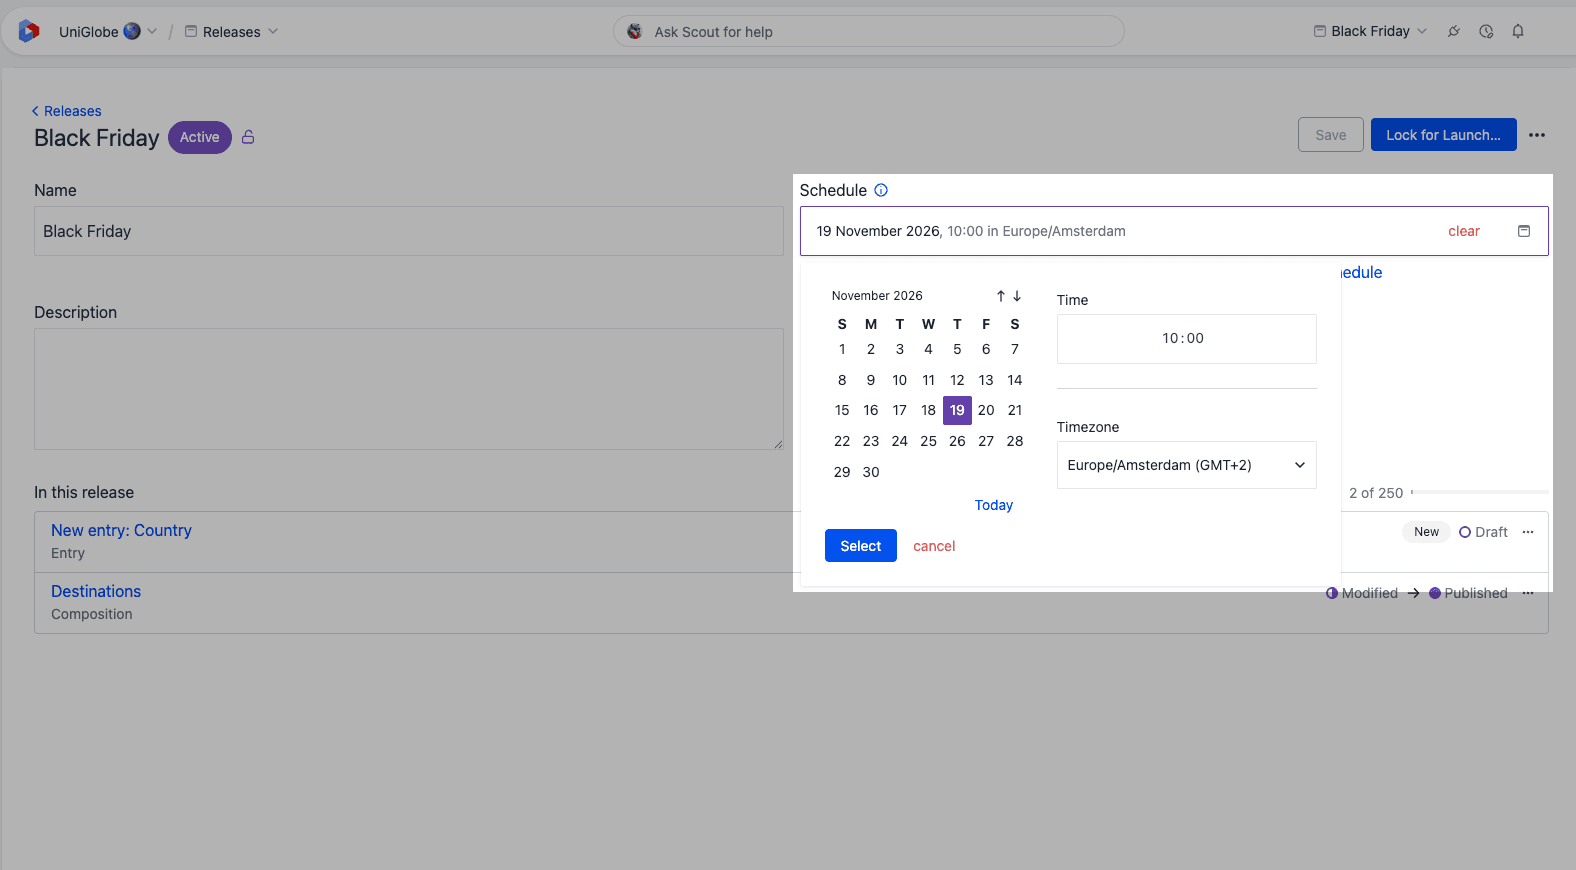Clear the scheduled date
The height and width of the screenshot is (870, 1576).
coord(1464,231)
